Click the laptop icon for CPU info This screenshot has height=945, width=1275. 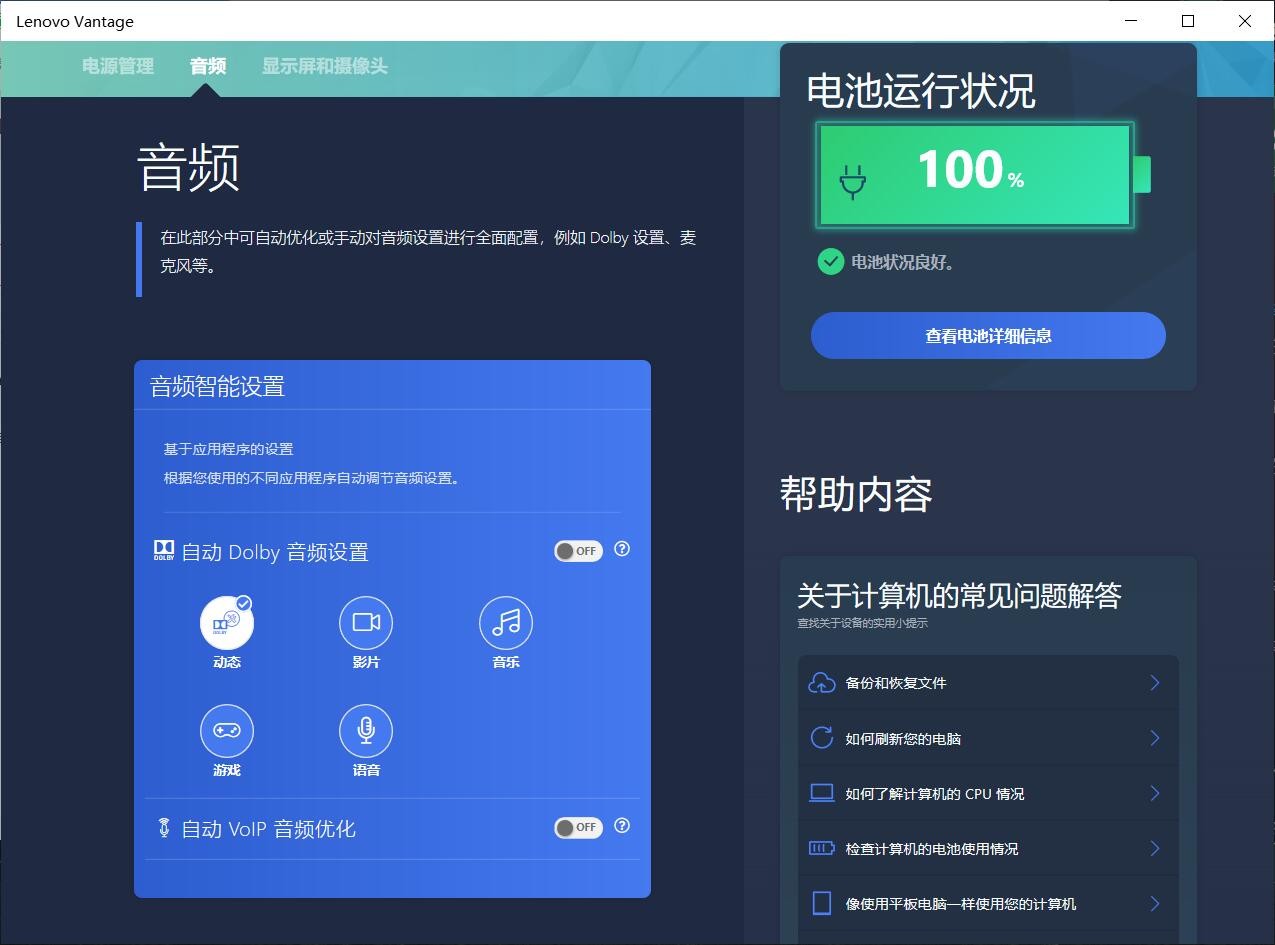point(821,793)
